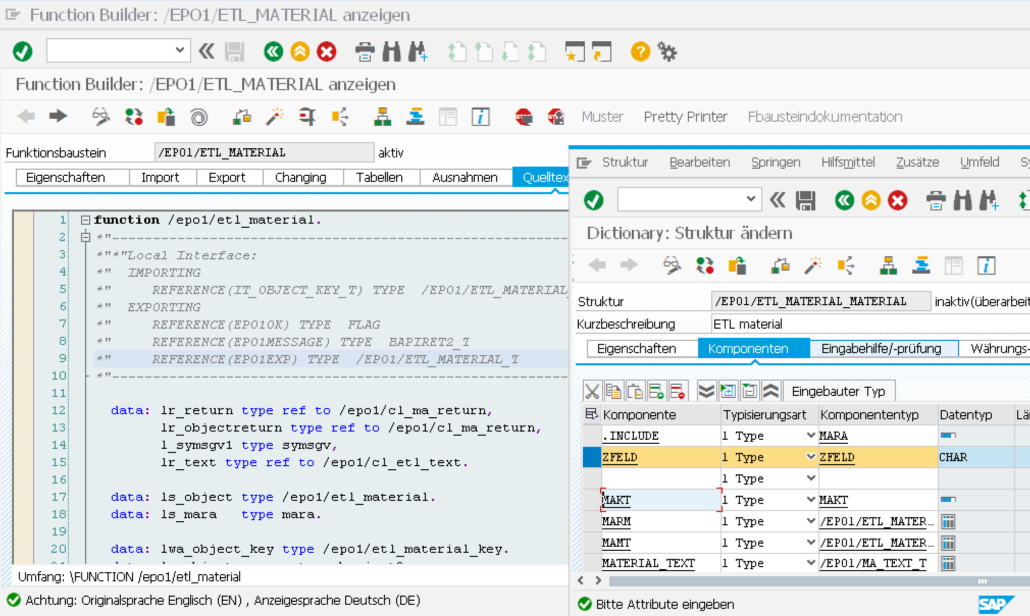Open Typisierungsart dropdown for MARM row

click(x=810, y=521)
